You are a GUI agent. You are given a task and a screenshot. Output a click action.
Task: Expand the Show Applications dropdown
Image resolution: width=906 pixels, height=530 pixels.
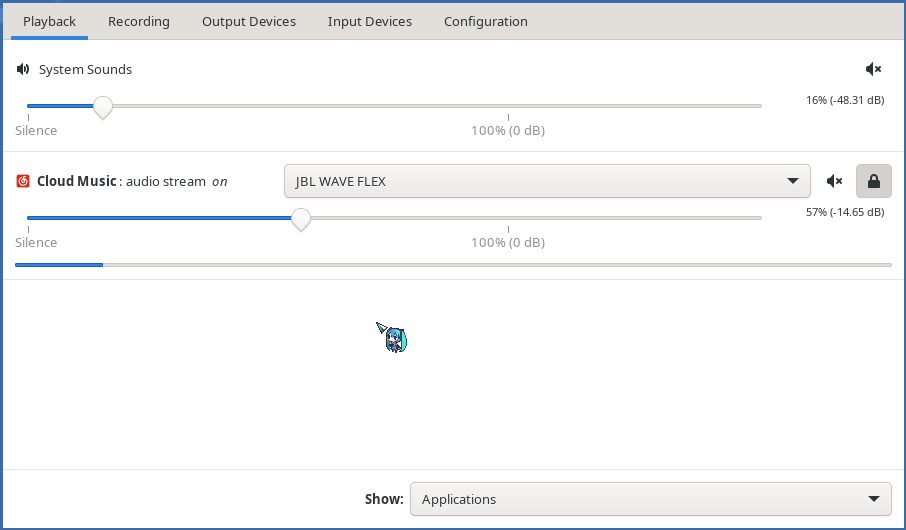click(x=650, y=499)
